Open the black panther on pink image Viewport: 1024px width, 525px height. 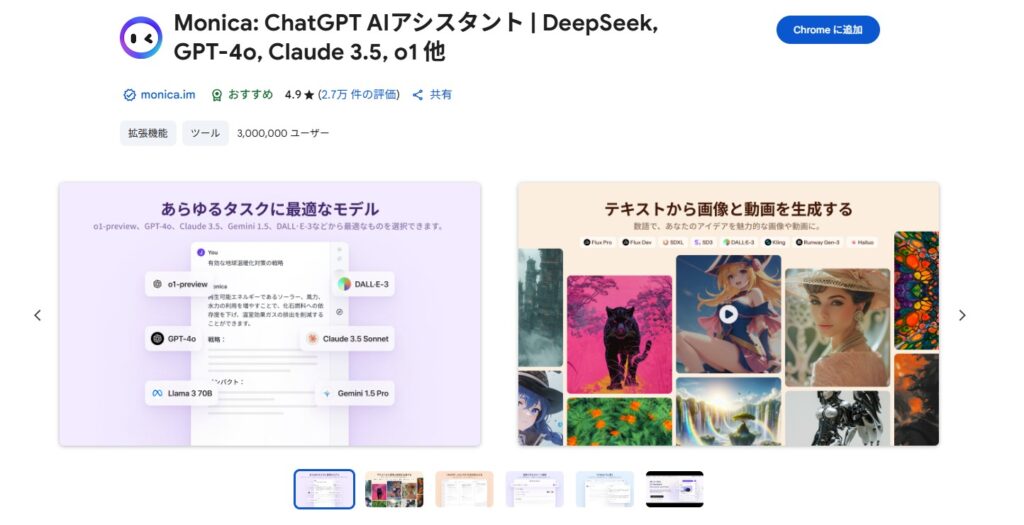[619, 334]
